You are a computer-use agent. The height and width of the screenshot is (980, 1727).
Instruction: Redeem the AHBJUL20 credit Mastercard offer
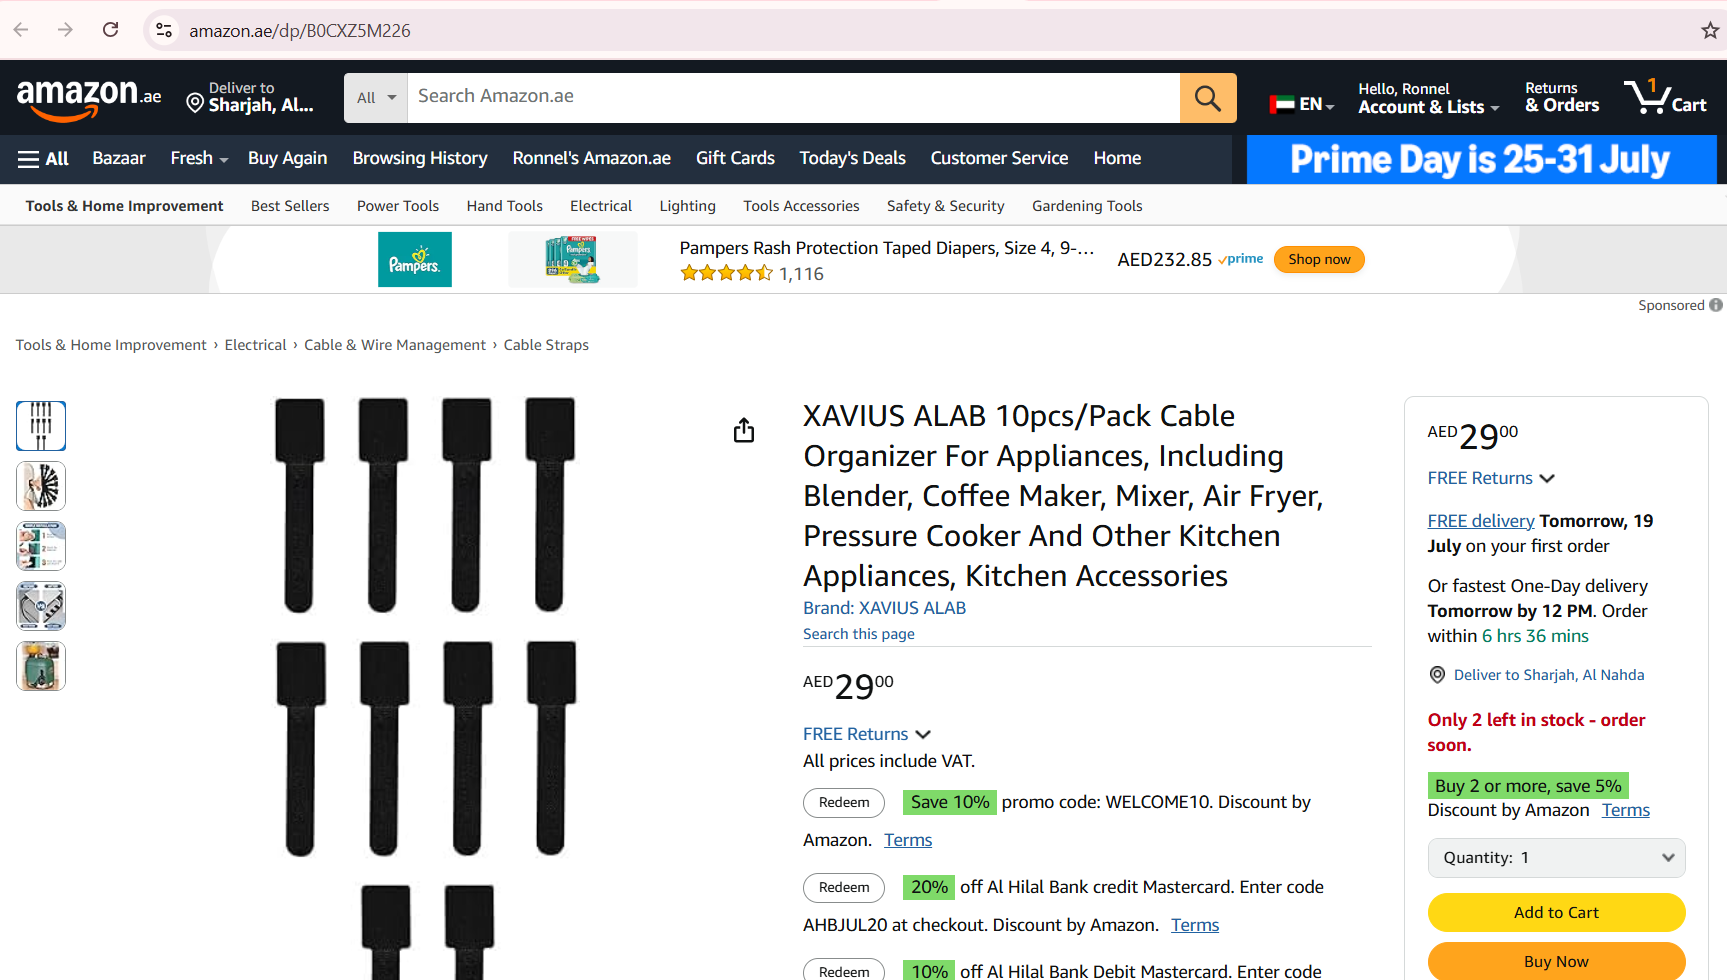[x=844, y=887]
